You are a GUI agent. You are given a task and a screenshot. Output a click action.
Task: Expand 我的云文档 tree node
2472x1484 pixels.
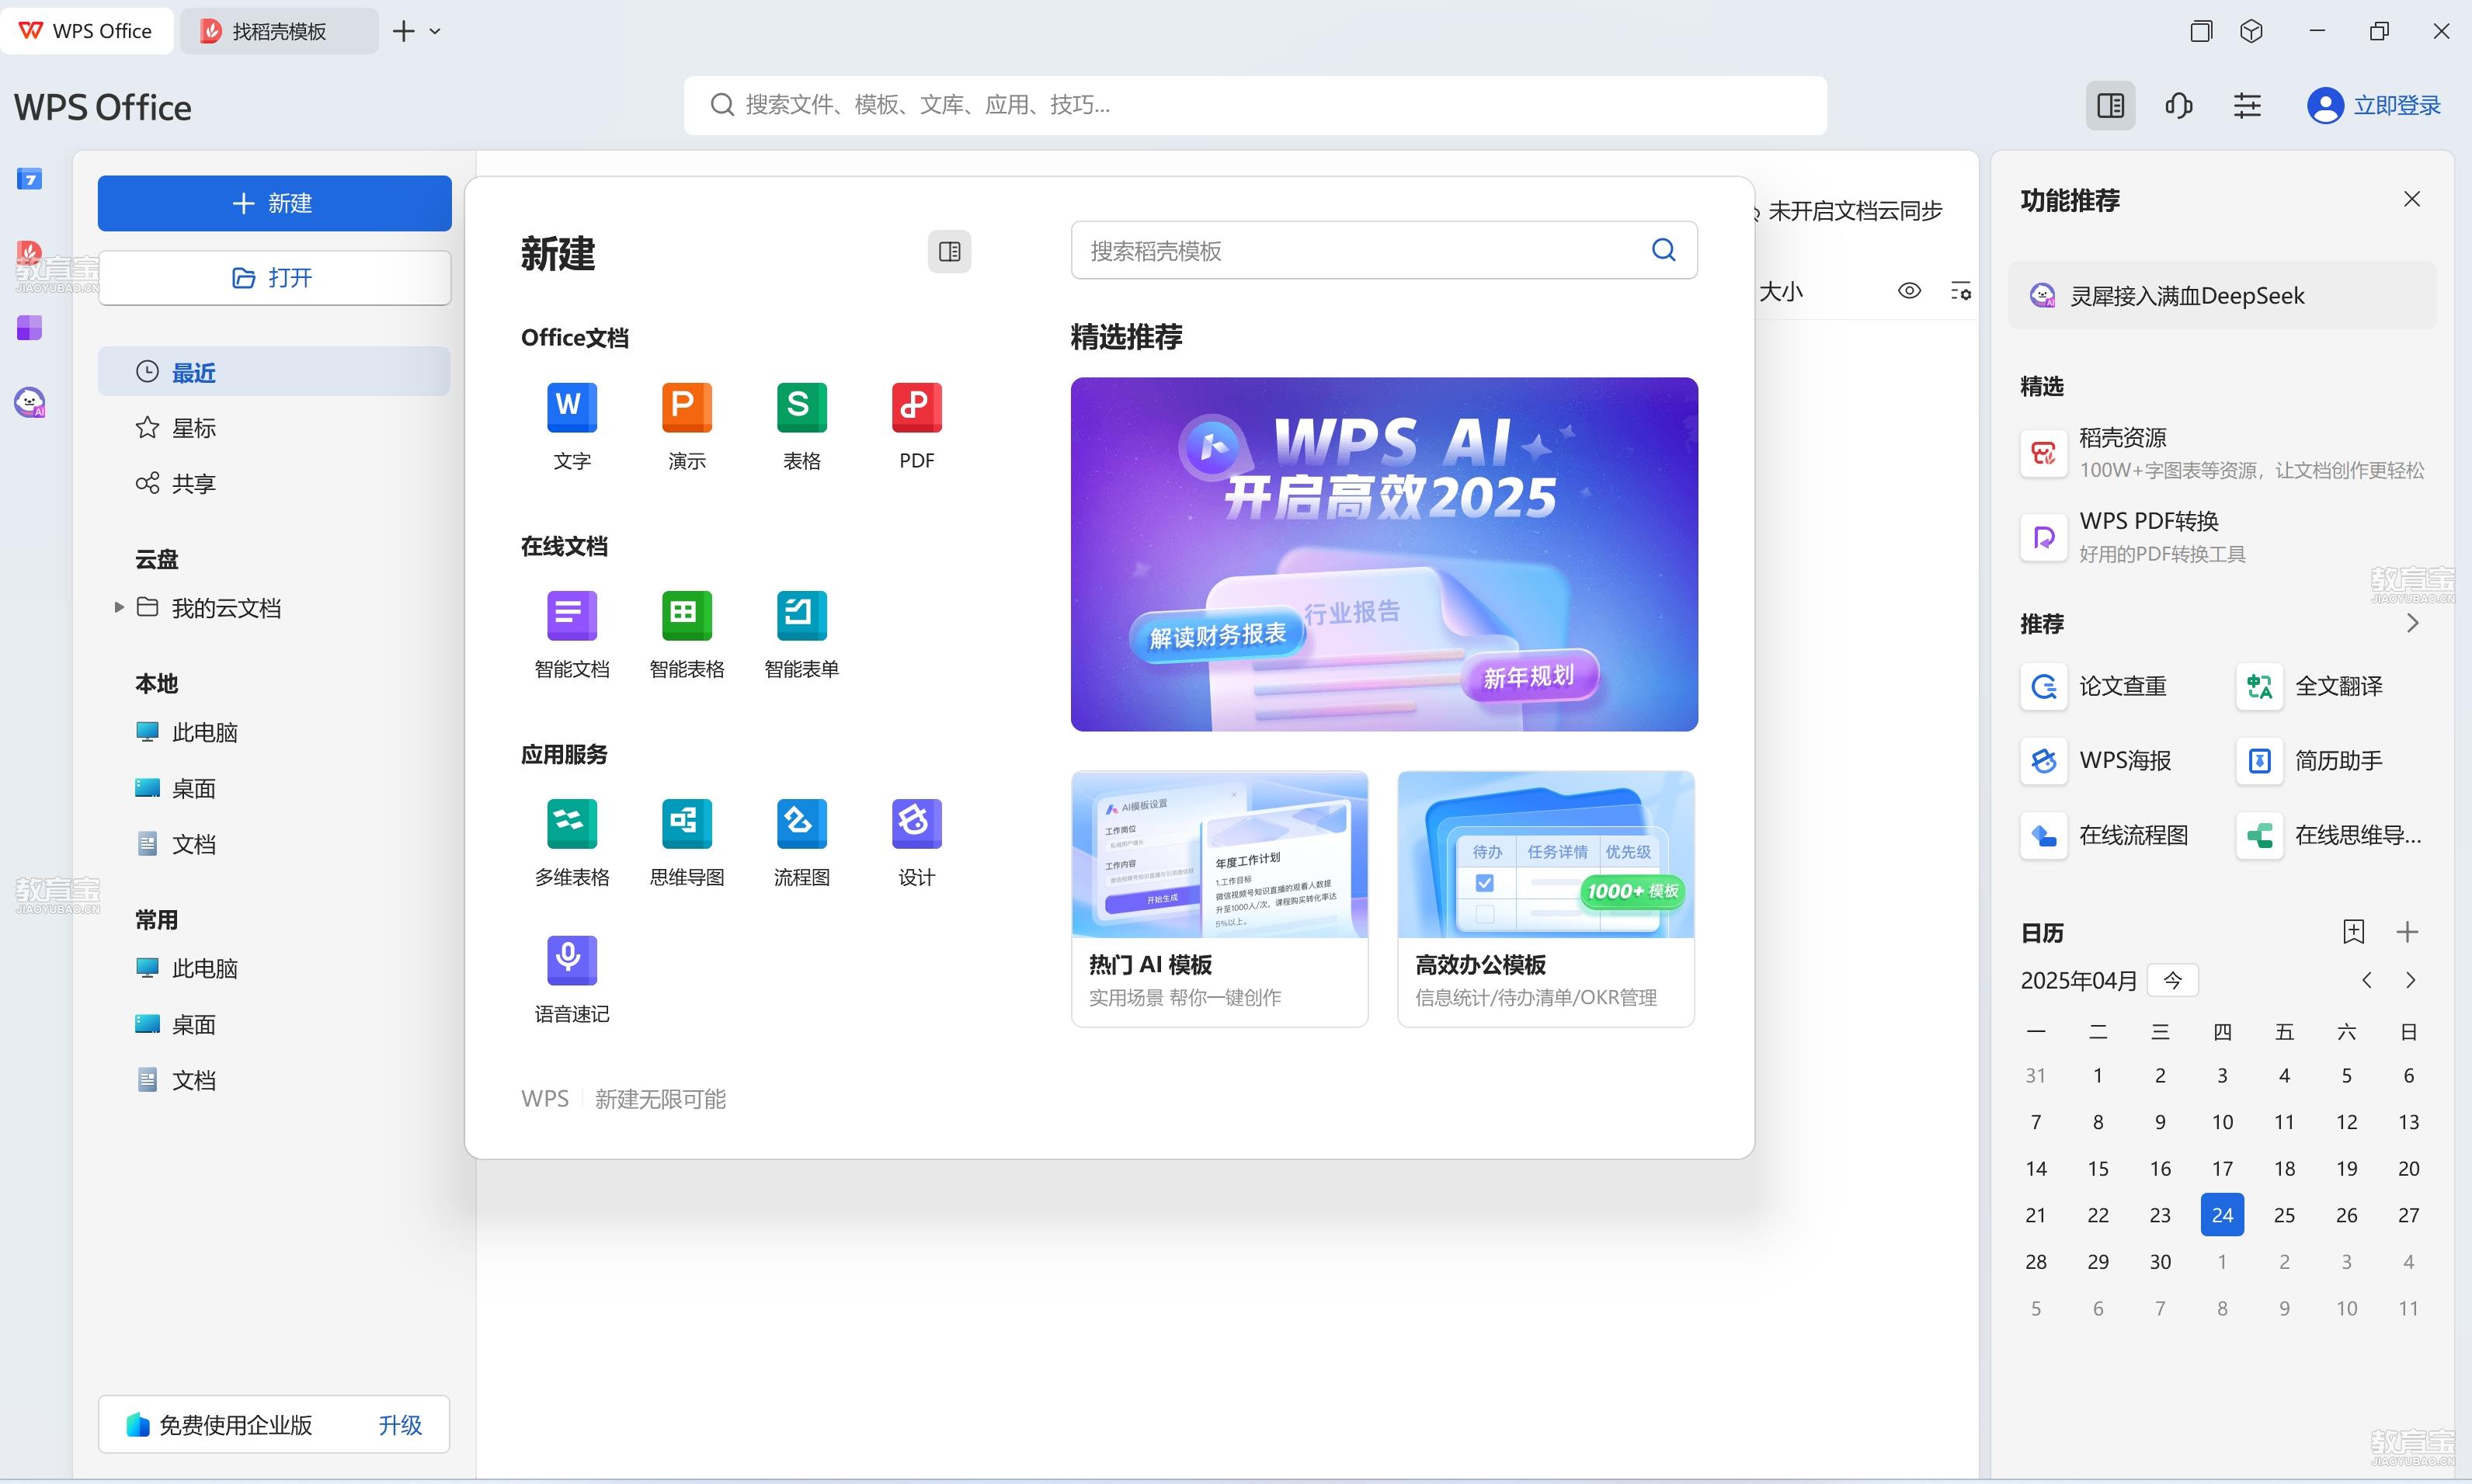(x=119, y=607)
